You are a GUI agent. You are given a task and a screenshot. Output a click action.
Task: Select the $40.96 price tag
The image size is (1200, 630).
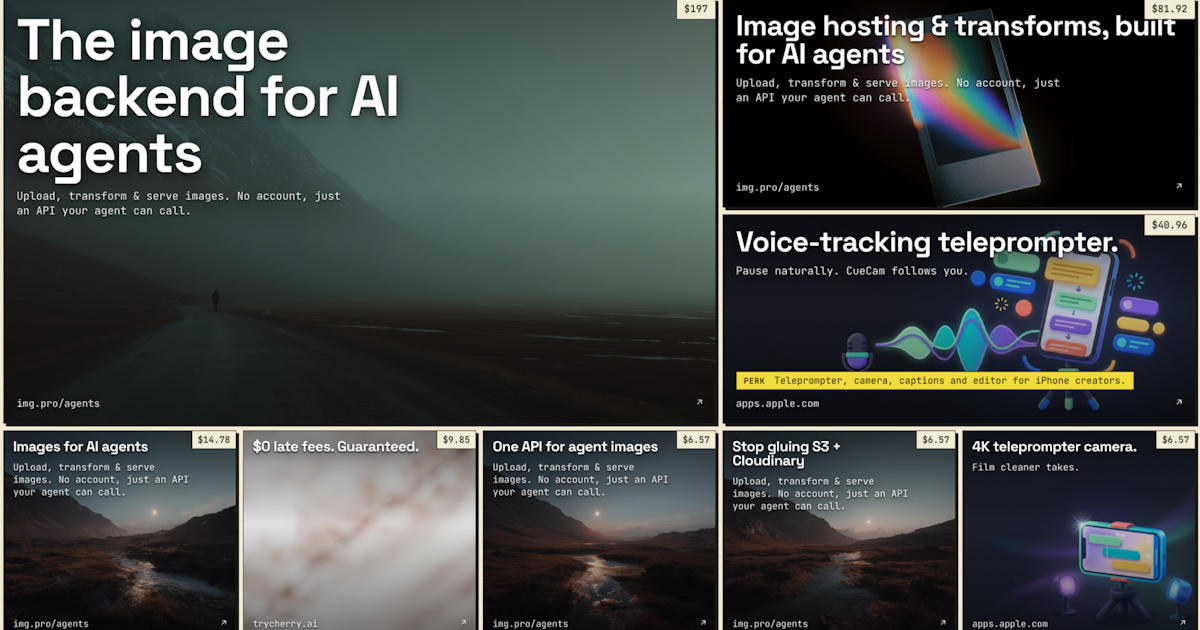1169,225
